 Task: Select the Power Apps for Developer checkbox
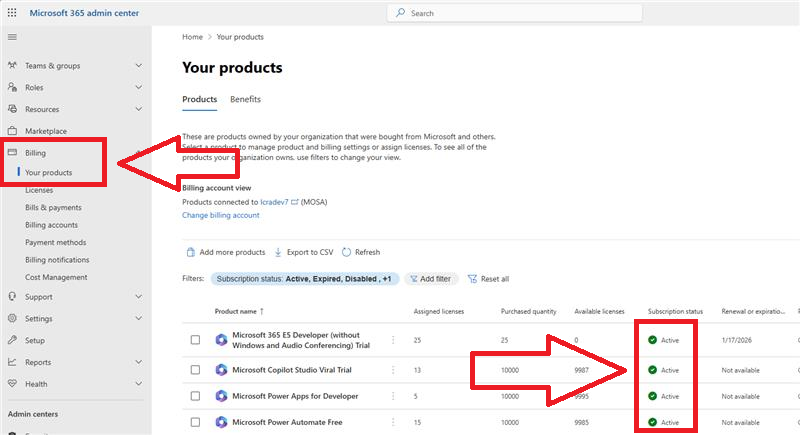[x=195, y=396]
